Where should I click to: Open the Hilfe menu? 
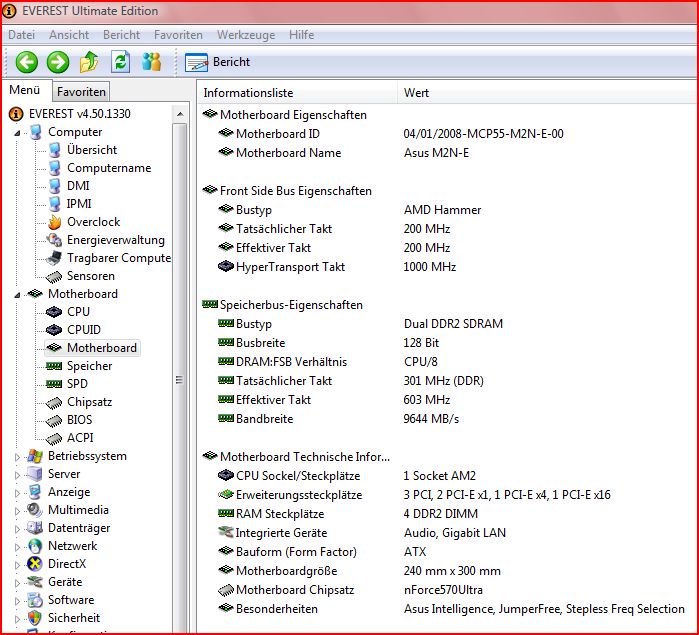tap(301, 35)
